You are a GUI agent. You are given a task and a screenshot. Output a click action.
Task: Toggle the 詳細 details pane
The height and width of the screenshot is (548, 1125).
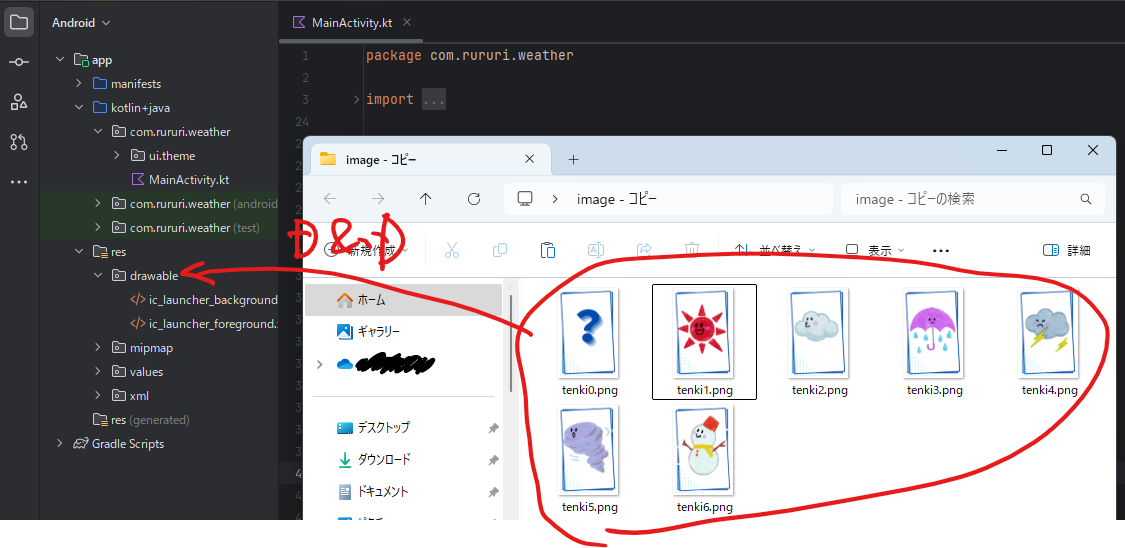[1066, 250]
